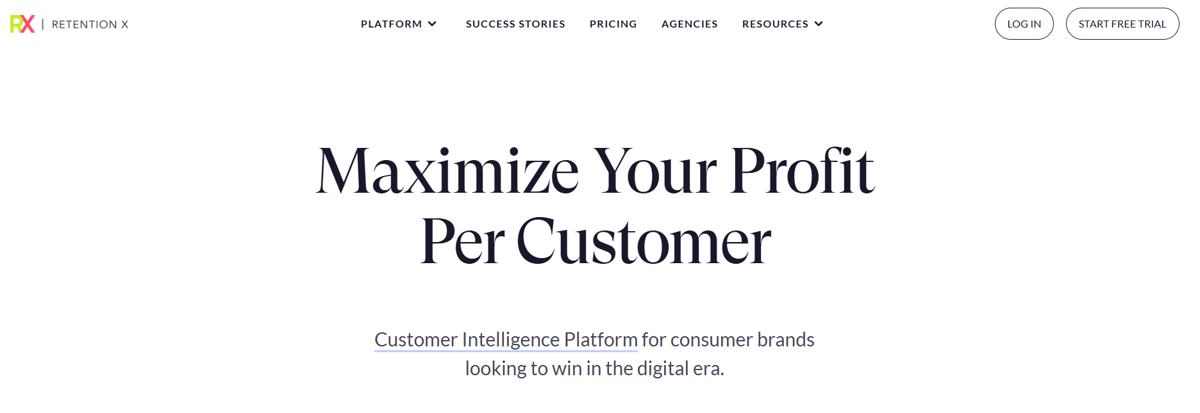This screenshot has height=413, width=1200.
Task: Click the "looking to win" subtitle line
Action: coord(594,369)
